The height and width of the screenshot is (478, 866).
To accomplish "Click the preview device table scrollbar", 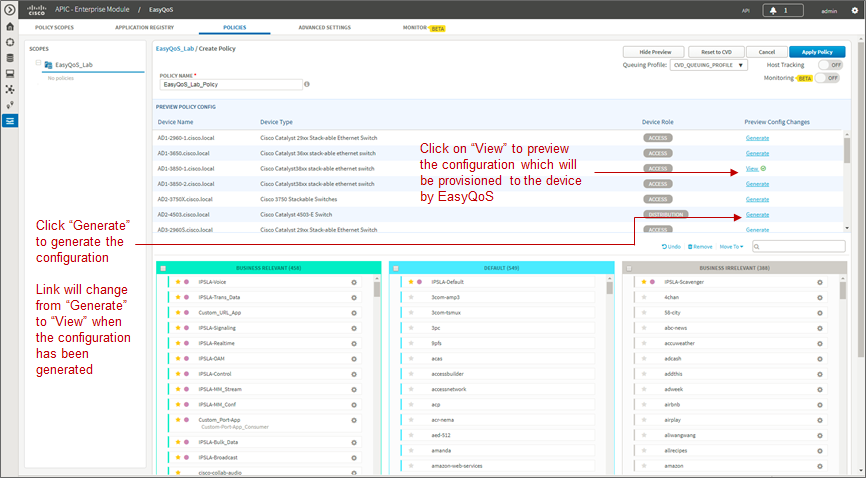I will pyautogui.click(x=847, y=150).
